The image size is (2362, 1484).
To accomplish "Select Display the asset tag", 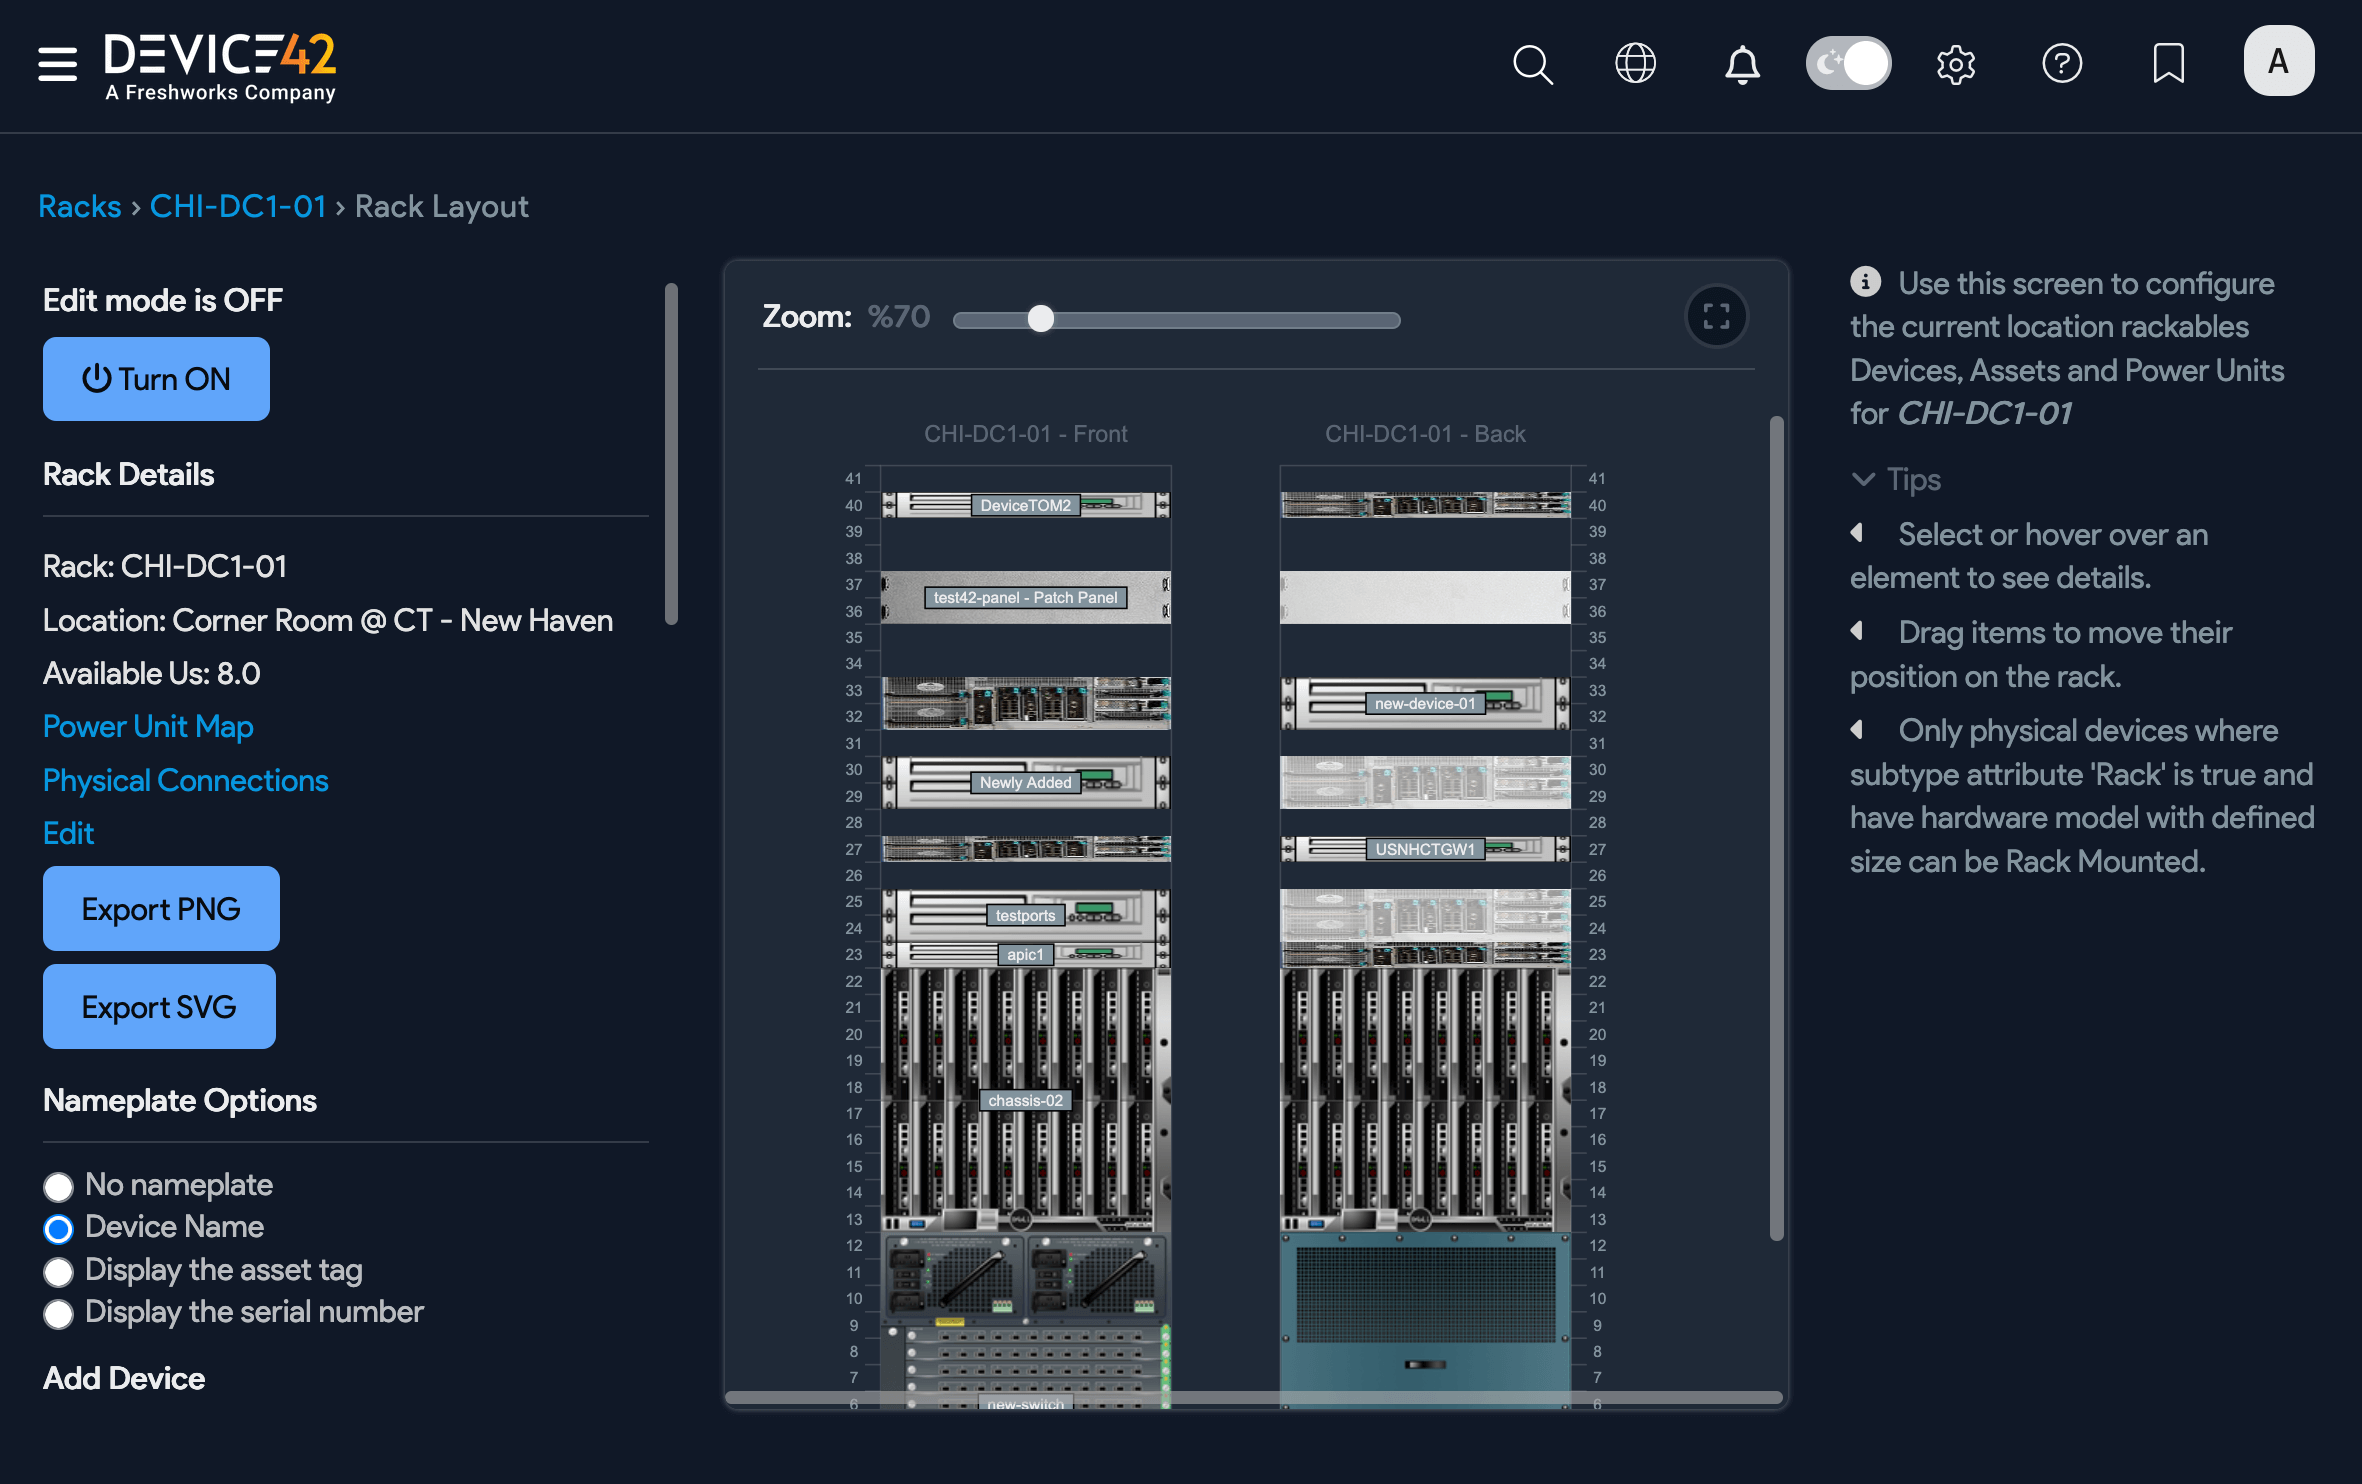I will point(58,1271).
